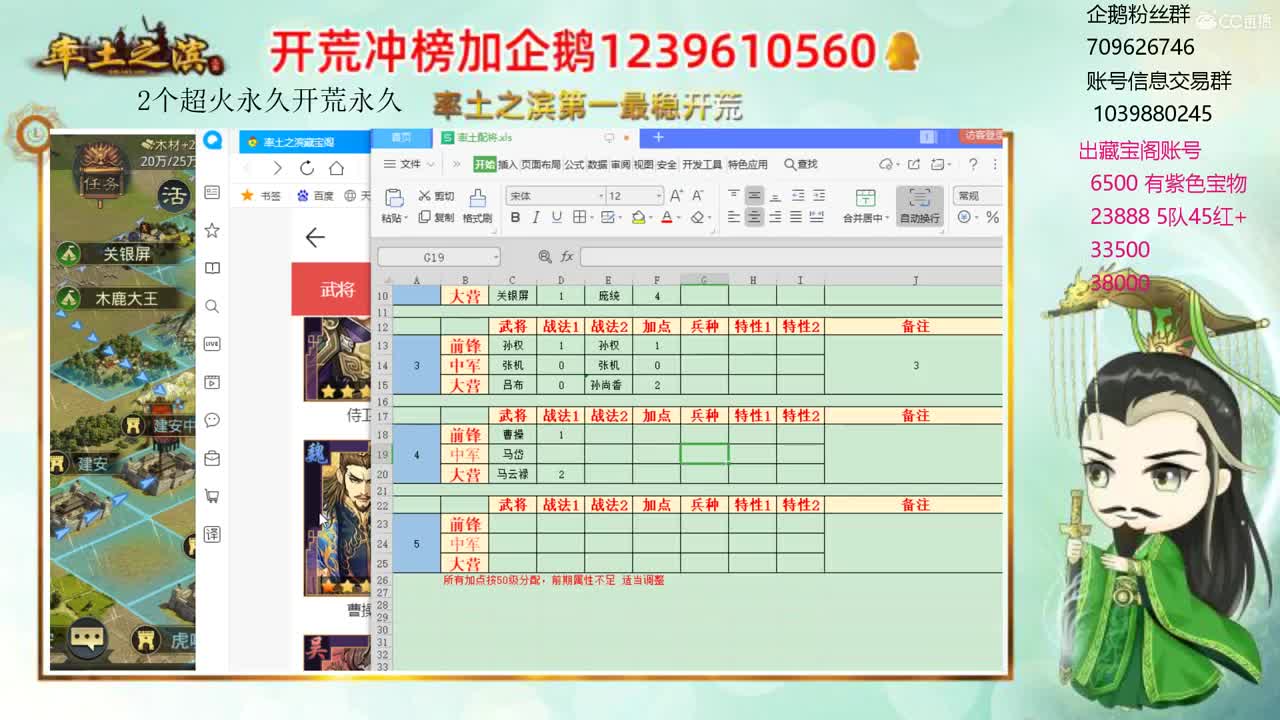Click the Paste icon in WPS ribbon

coord(393,197)
